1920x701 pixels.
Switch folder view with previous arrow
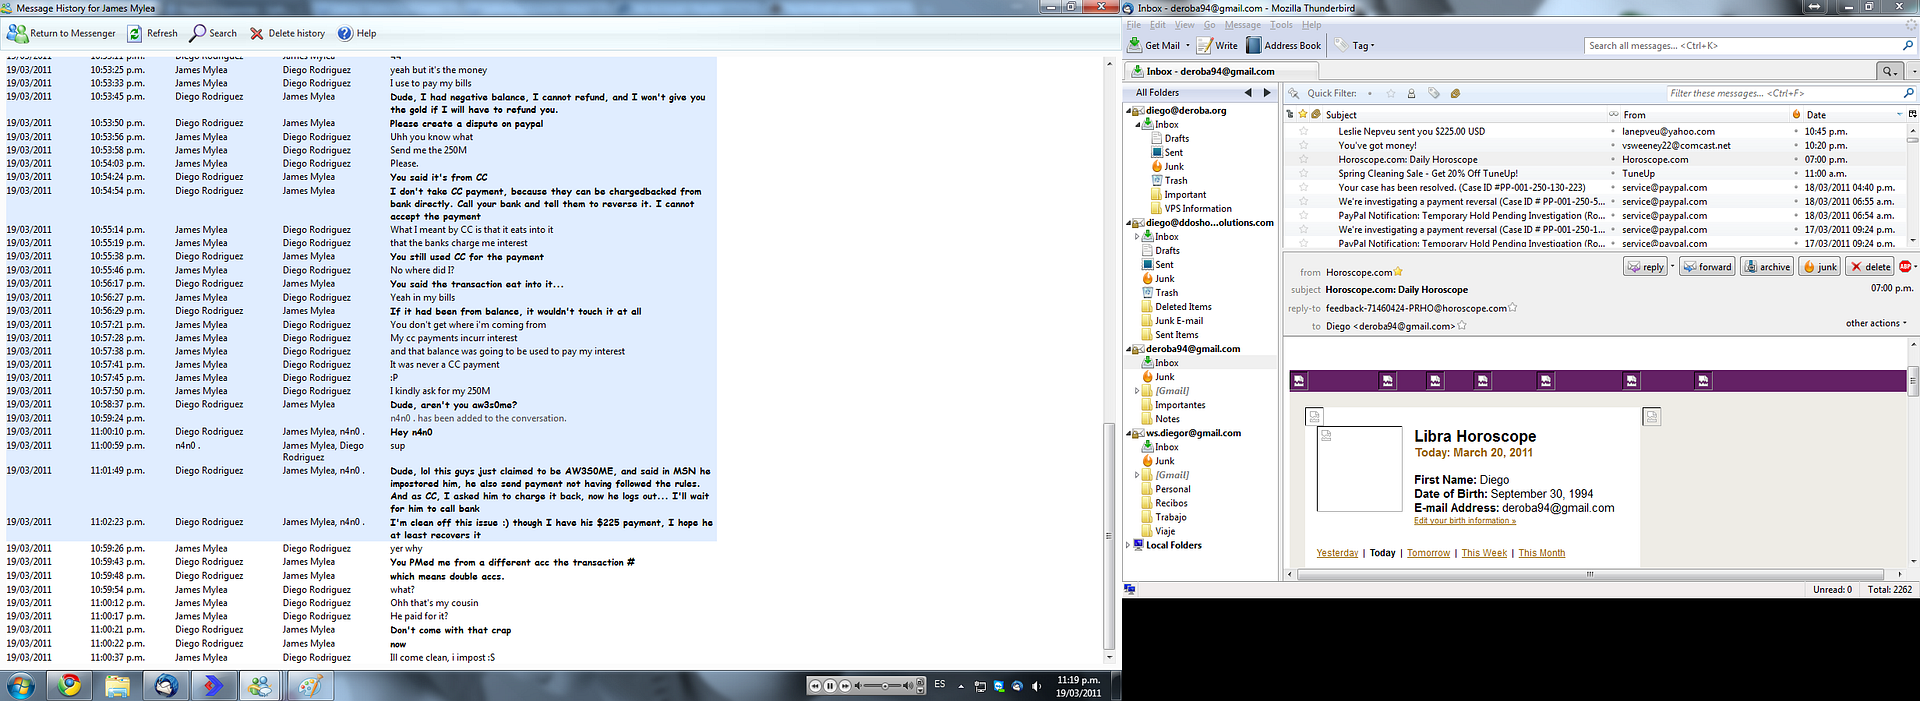point(1247,93)
